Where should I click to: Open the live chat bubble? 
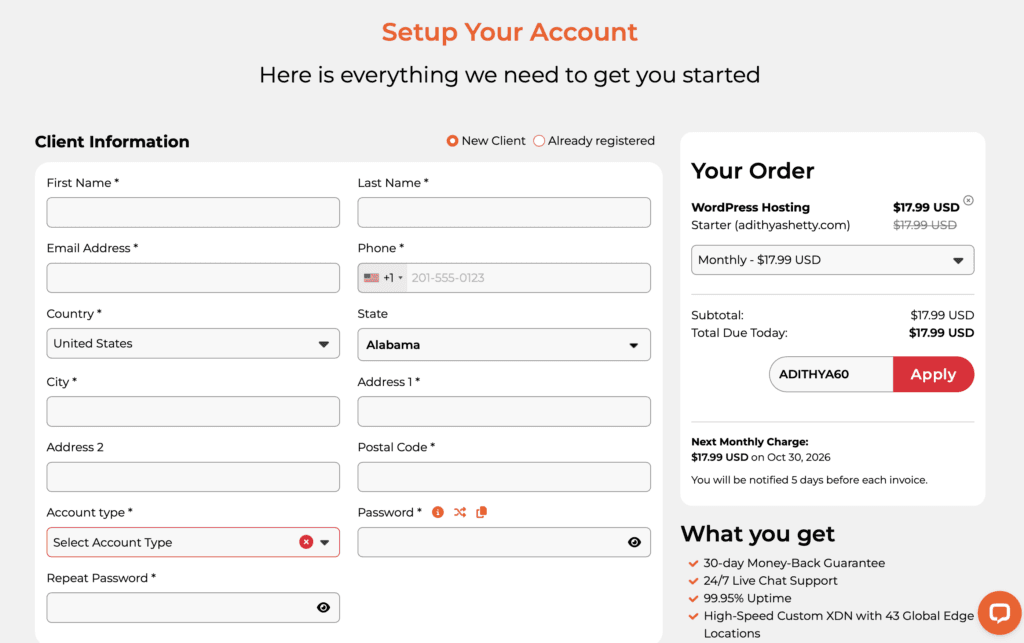tap(999, 612)
